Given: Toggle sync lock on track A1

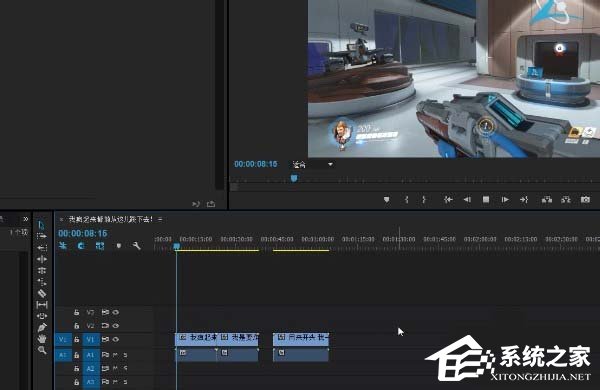Looking at the screenshot, I should point(105,355).
